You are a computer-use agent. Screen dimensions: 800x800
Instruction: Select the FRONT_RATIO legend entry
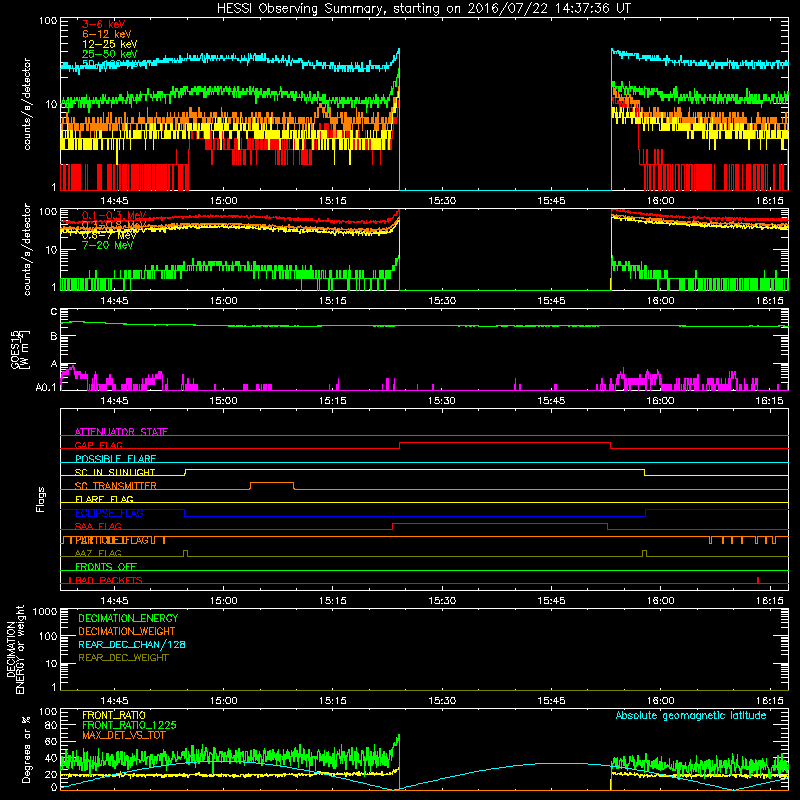click(113, 715)
